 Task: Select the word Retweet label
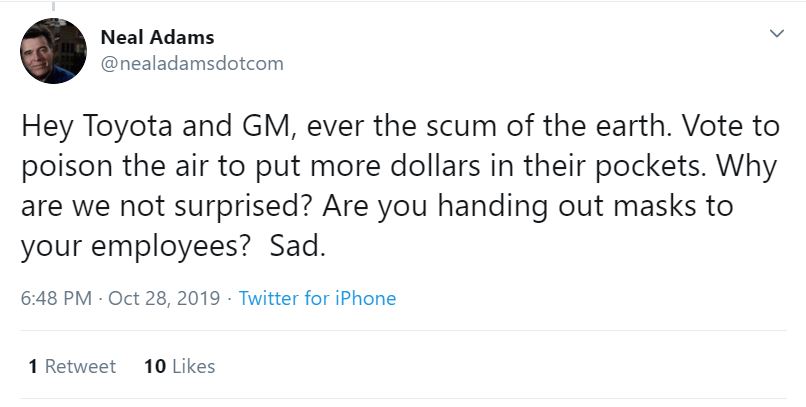pyautogui.click(x=80, y=366)
